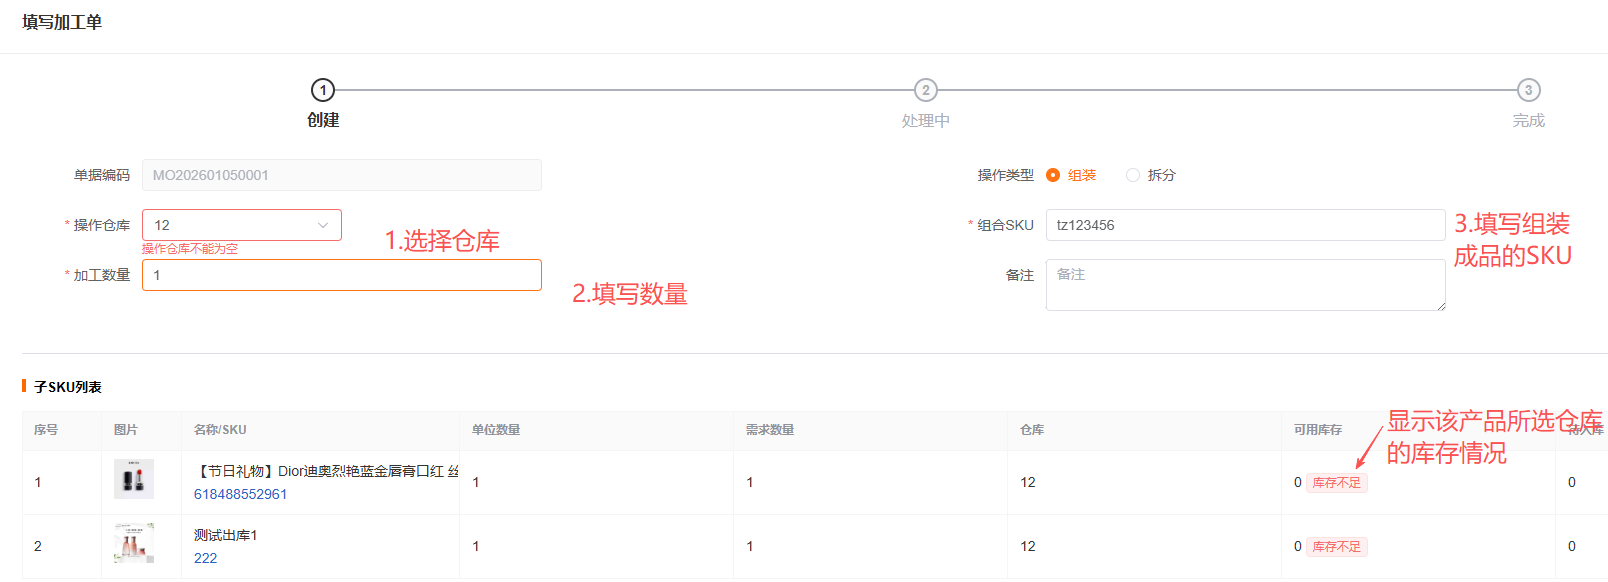The height and width of the screenshot is (582, 1608).
Task: Click 库存不足 tag in second row
Action: (x=1336, y=547)
